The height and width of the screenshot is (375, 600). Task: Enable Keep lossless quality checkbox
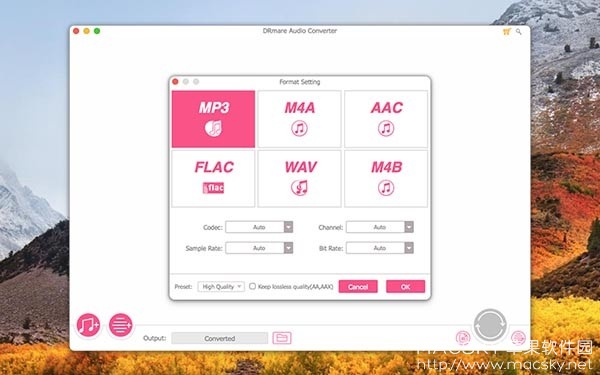252,286
